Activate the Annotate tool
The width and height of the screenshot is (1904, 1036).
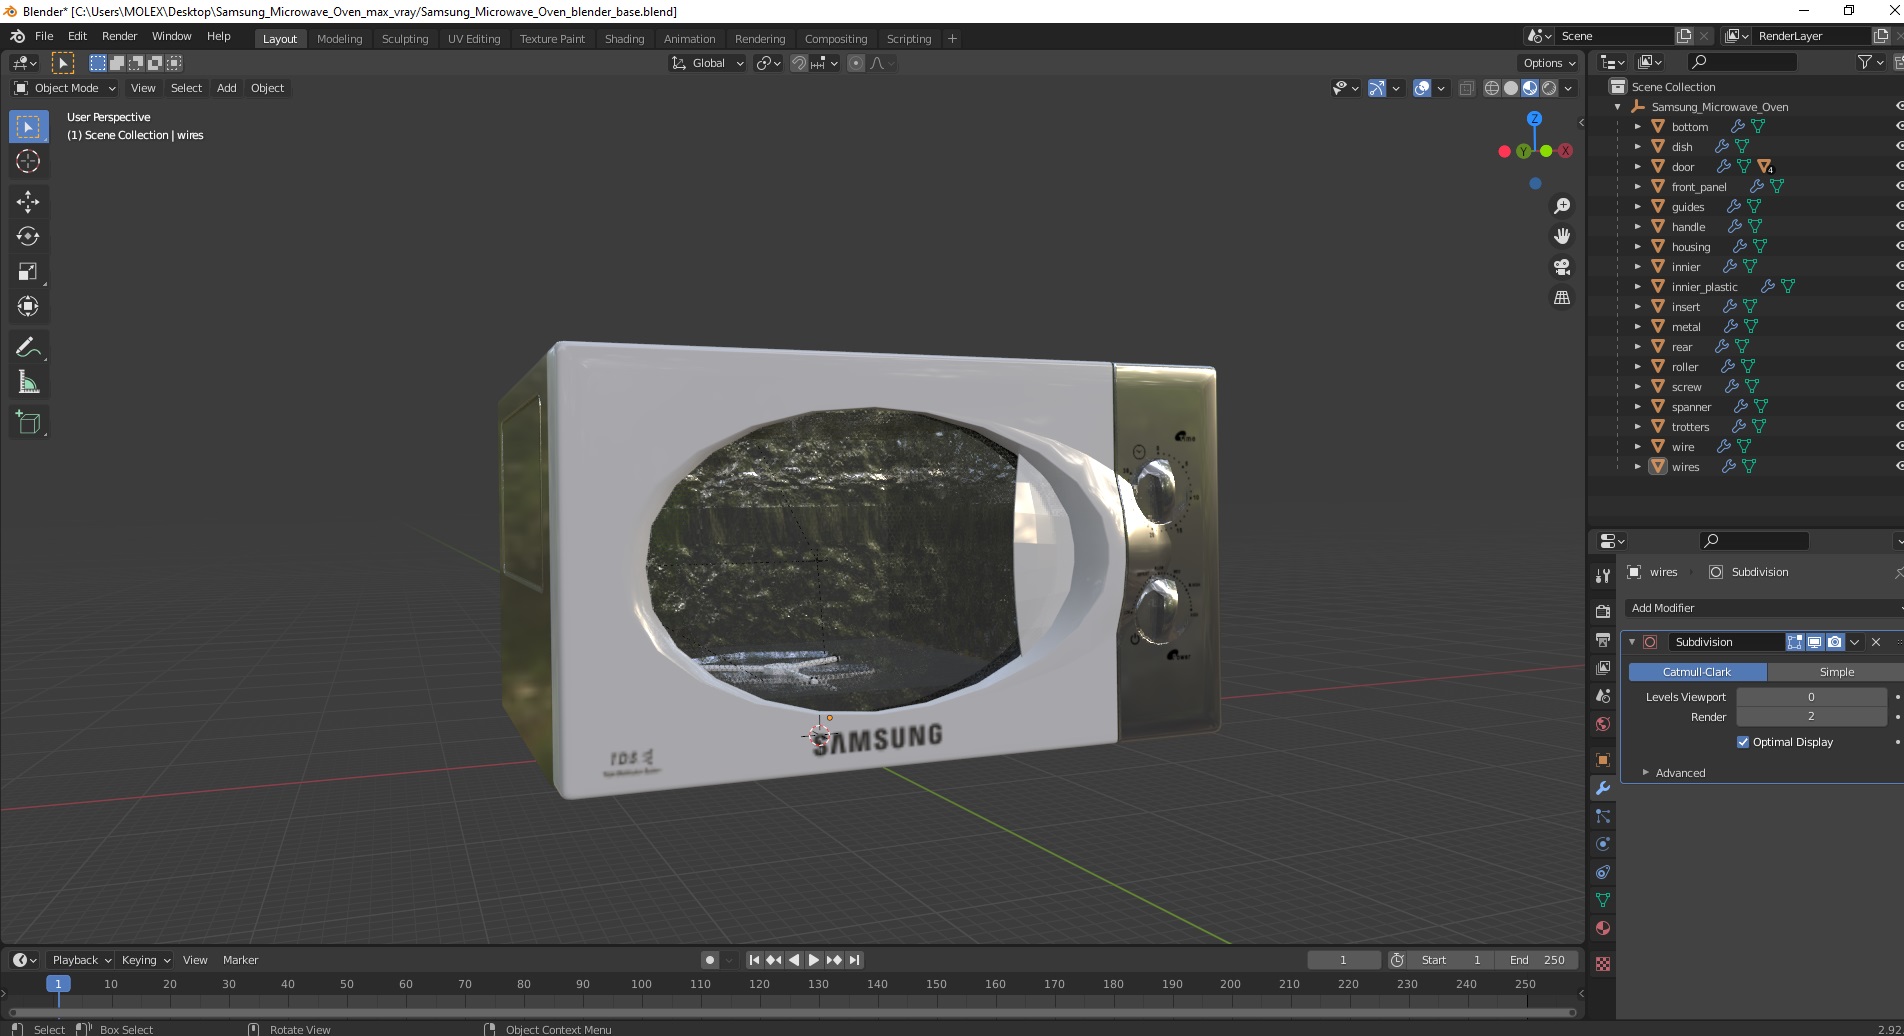[28, 348]
